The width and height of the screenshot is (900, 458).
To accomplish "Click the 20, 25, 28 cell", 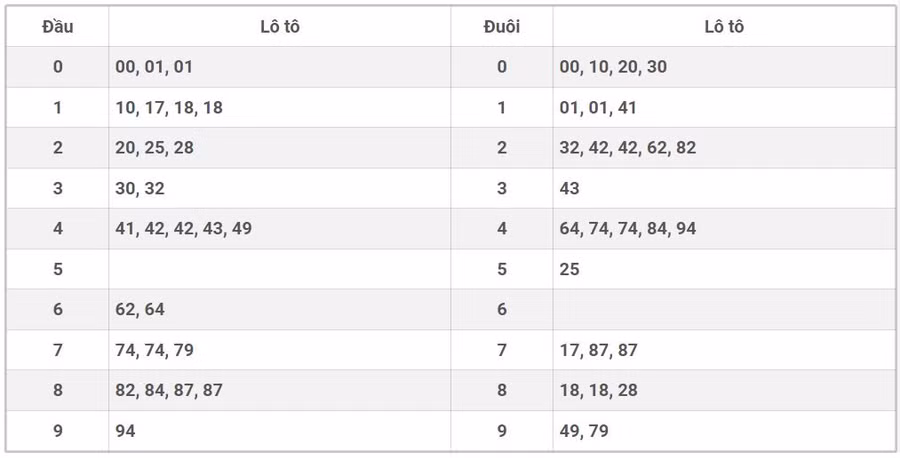I will click(x=154, y=148).
